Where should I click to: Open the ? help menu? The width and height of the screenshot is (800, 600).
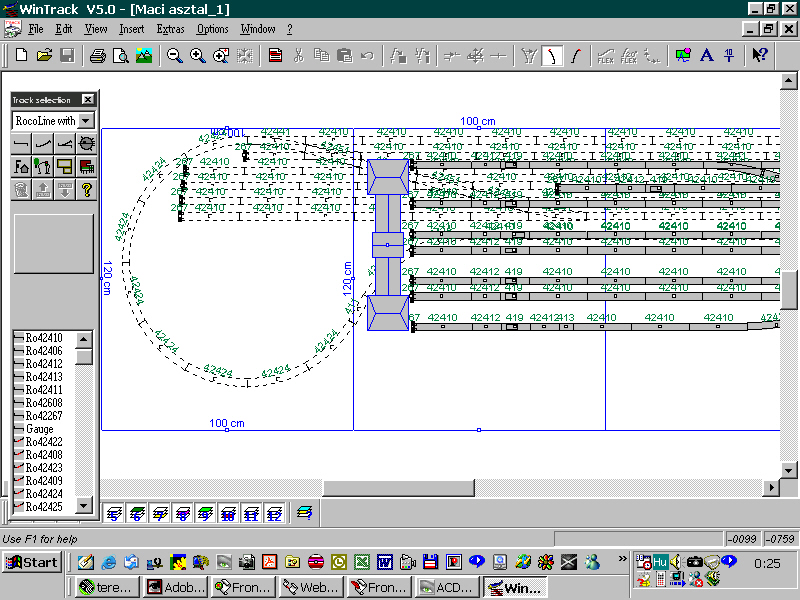pyautogui.click(x=290, y=29)
